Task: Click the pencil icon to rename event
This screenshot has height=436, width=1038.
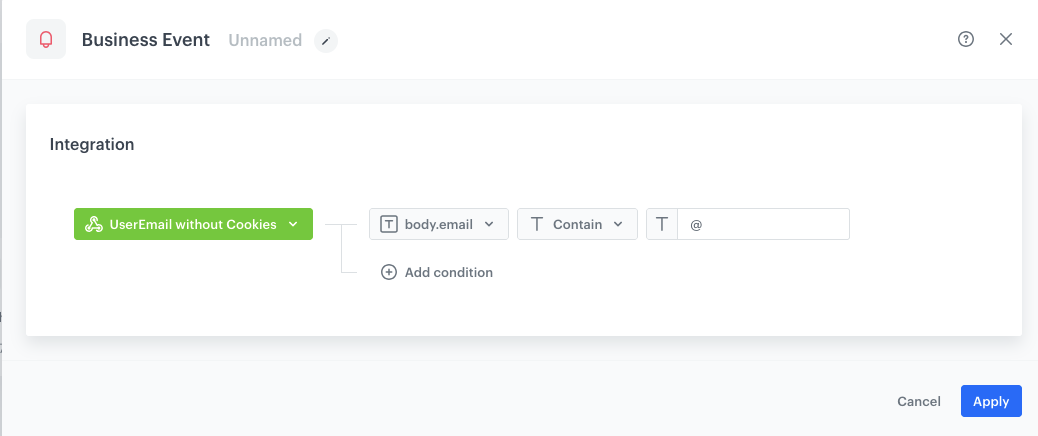Action: click(x=326, y=41)
